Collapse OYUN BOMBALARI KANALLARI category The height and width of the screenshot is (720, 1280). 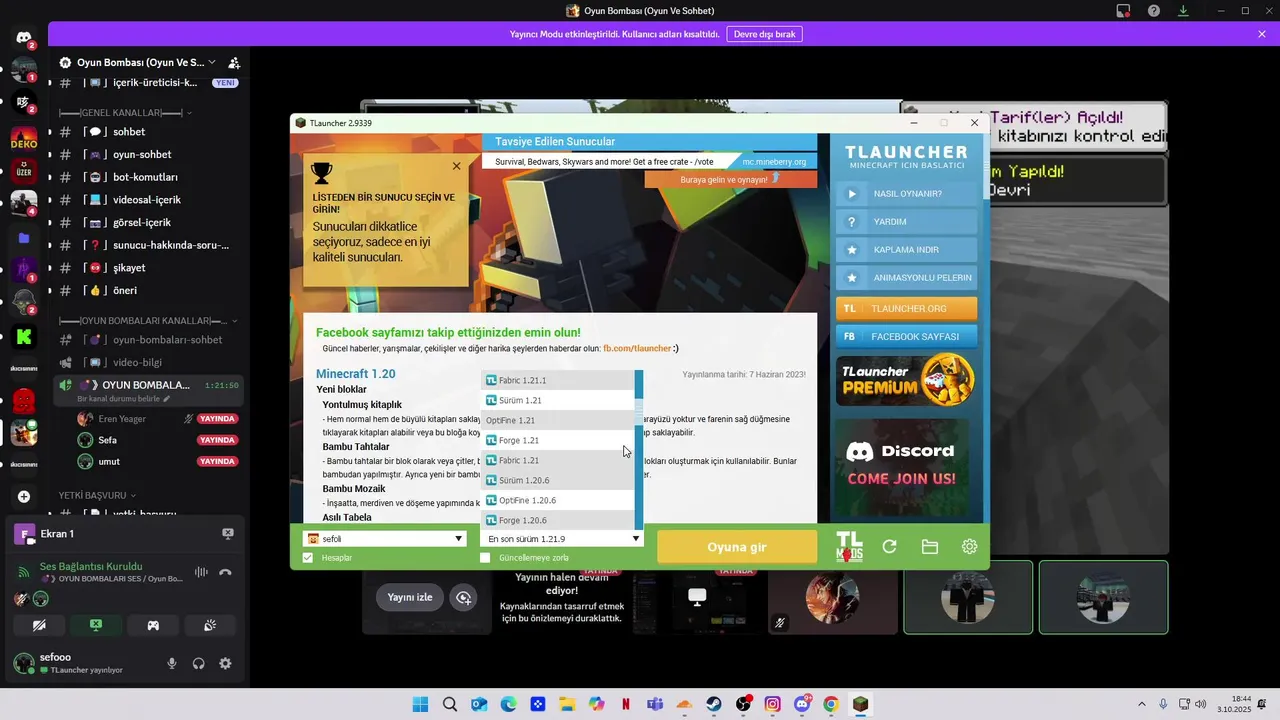(148, 321)
